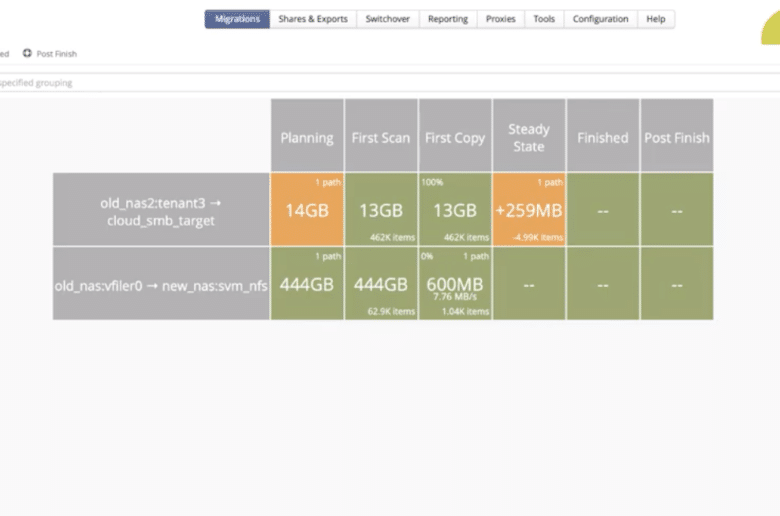The width and height of the screenshot is (780, 516).
Task: Click vfiler0 row Post Finish cell
Action: [x=677, y=284]
